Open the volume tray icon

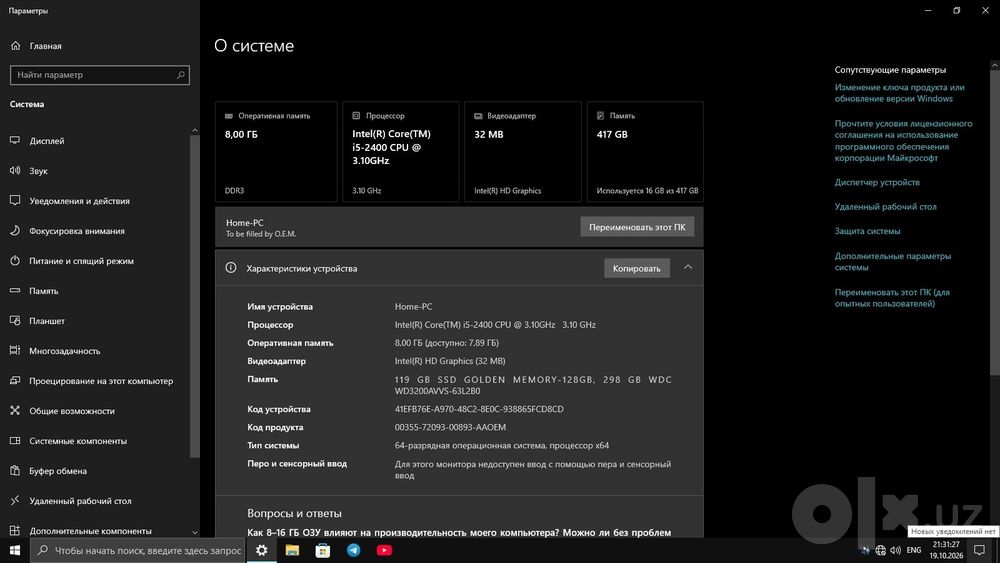pos(895,550)
